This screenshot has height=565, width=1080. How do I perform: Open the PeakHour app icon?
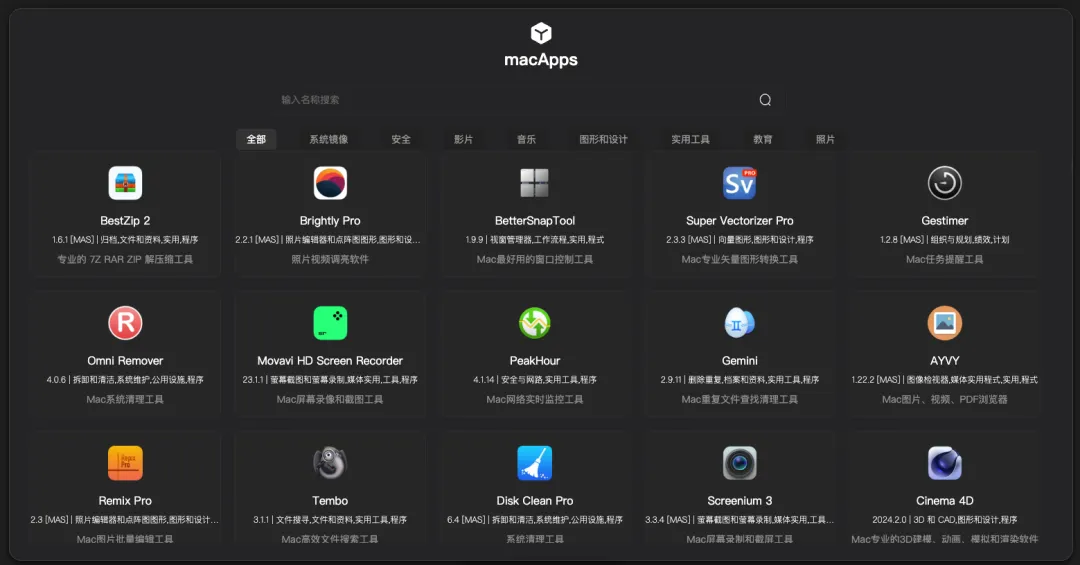[x=534, y=323]
